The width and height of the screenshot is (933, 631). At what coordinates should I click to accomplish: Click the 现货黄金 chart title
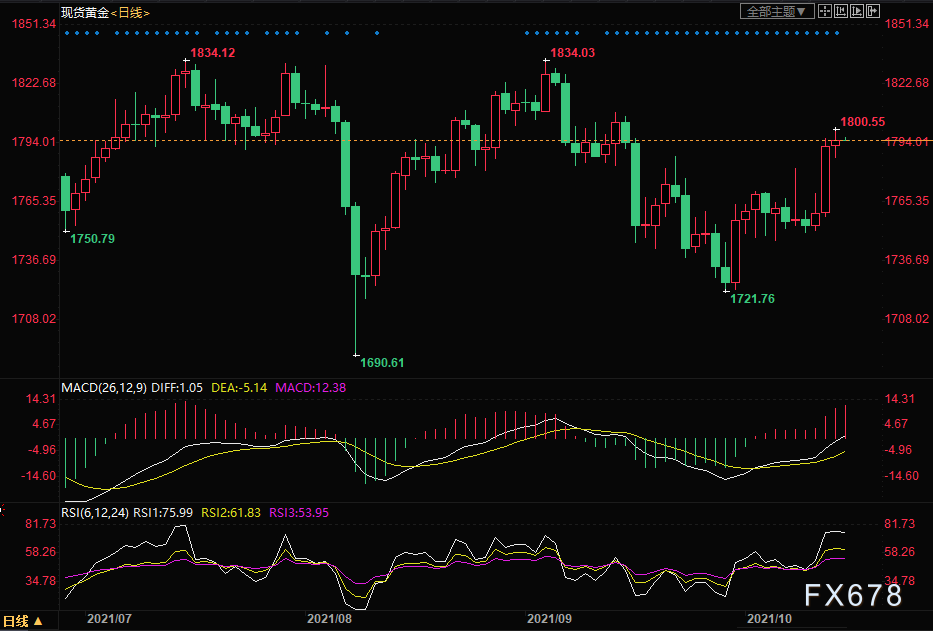(x=85, y=13)
